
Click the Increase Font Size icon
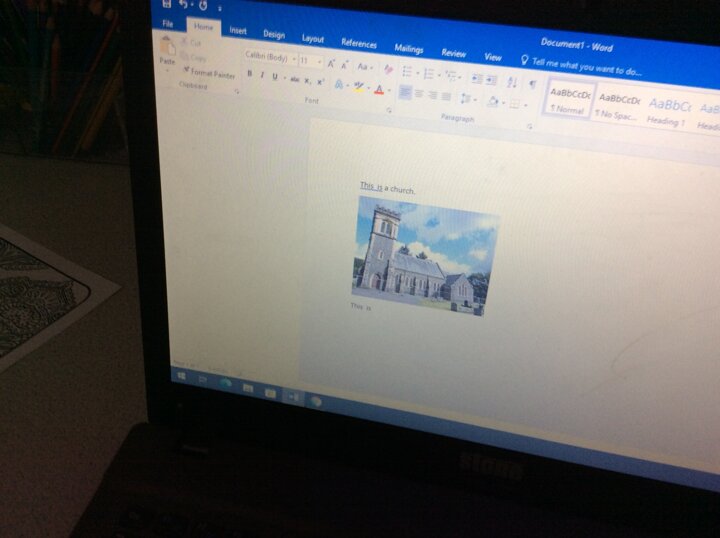click(x=332, y=63)
